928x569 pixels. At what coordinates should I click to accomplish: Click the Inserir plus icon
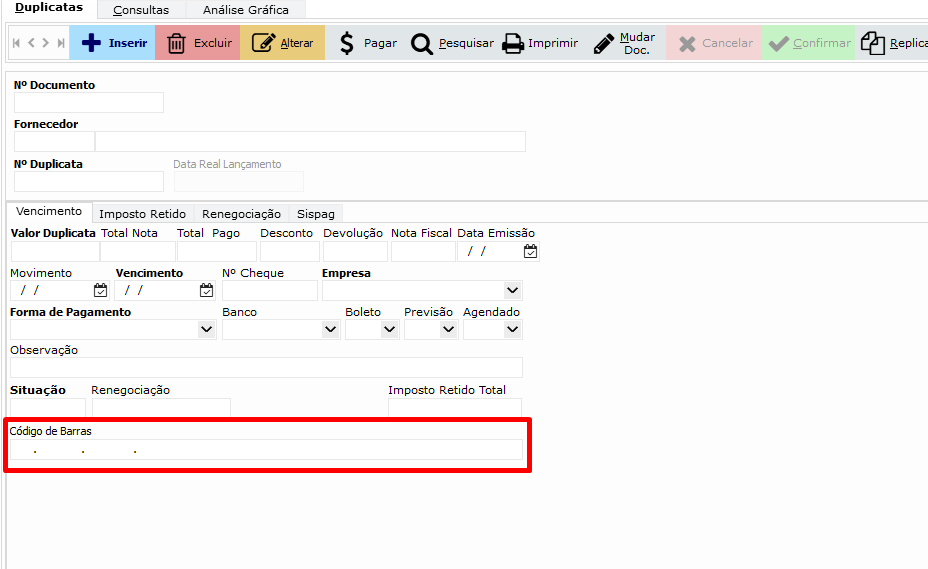coord(91,43)
